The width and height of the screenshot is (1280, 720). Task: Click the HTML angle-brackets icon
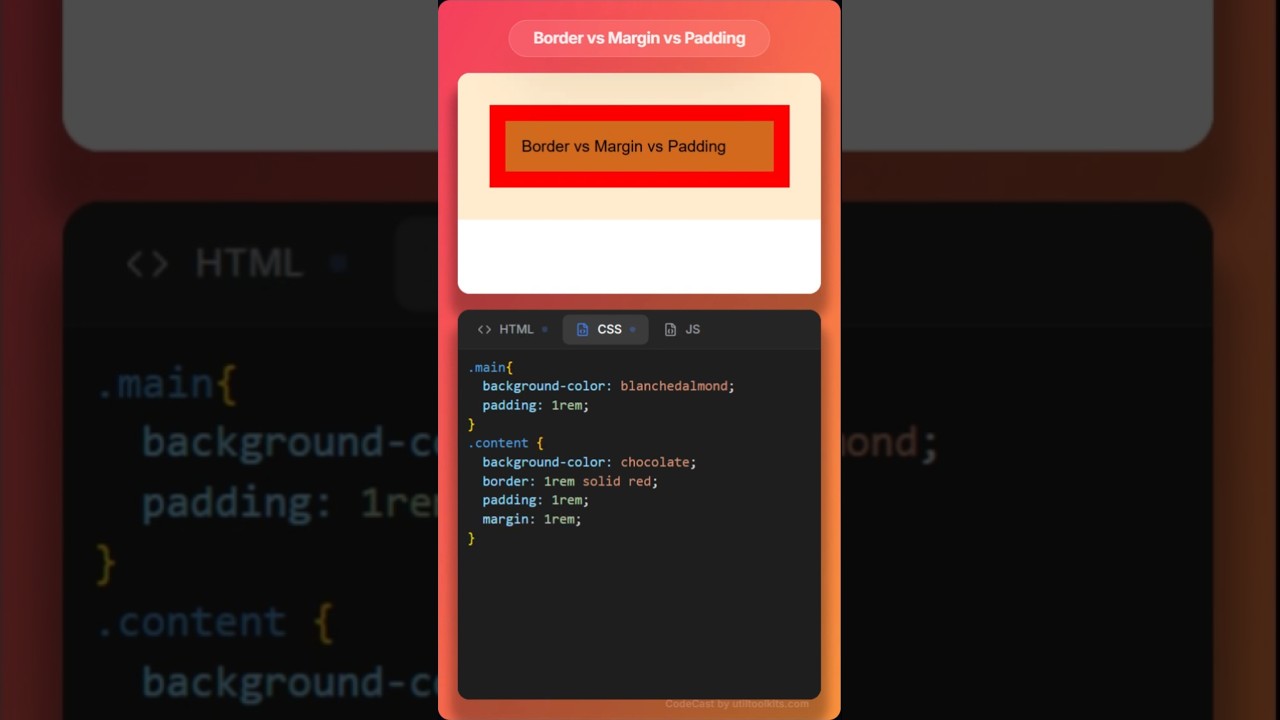[x=484, y=329]
